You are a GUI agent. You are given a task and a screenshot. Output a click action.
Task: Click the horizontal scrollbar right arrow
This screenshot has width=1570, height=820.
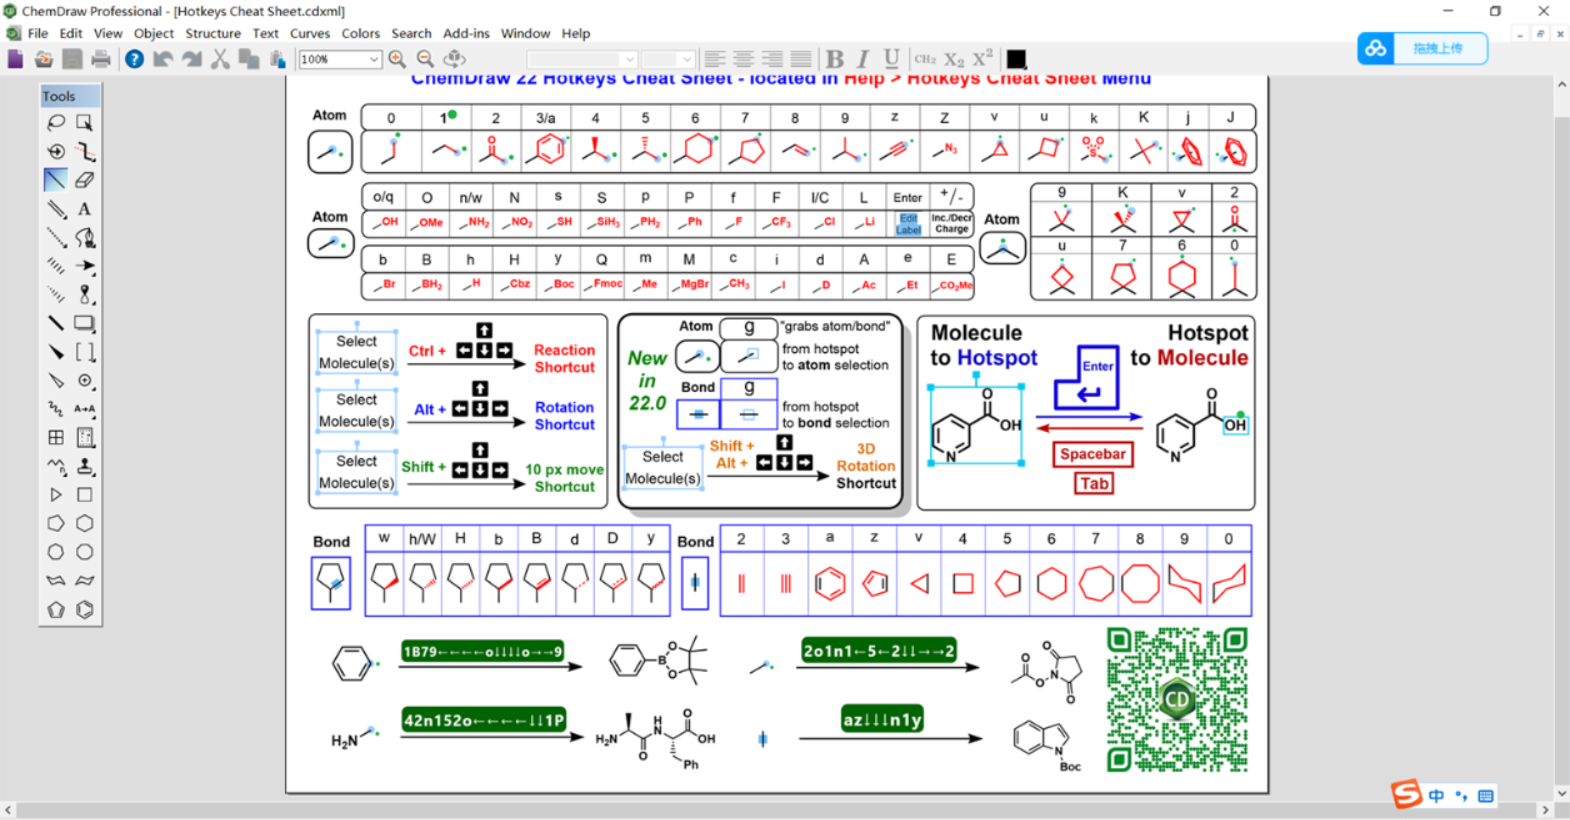click(1545, 810)
